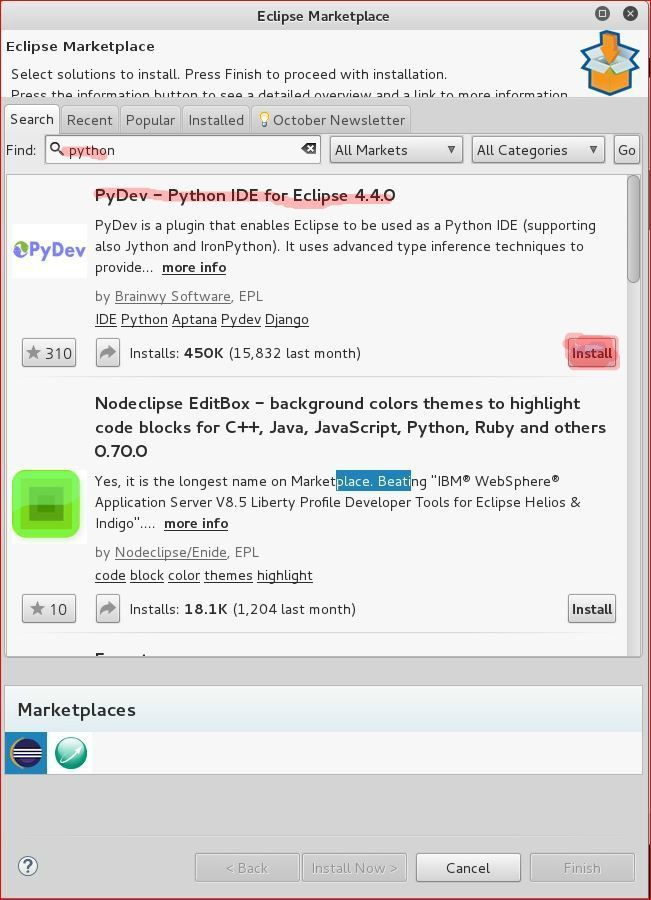
Task: Open more info for PyDev
Action: [x=194, y=267]
